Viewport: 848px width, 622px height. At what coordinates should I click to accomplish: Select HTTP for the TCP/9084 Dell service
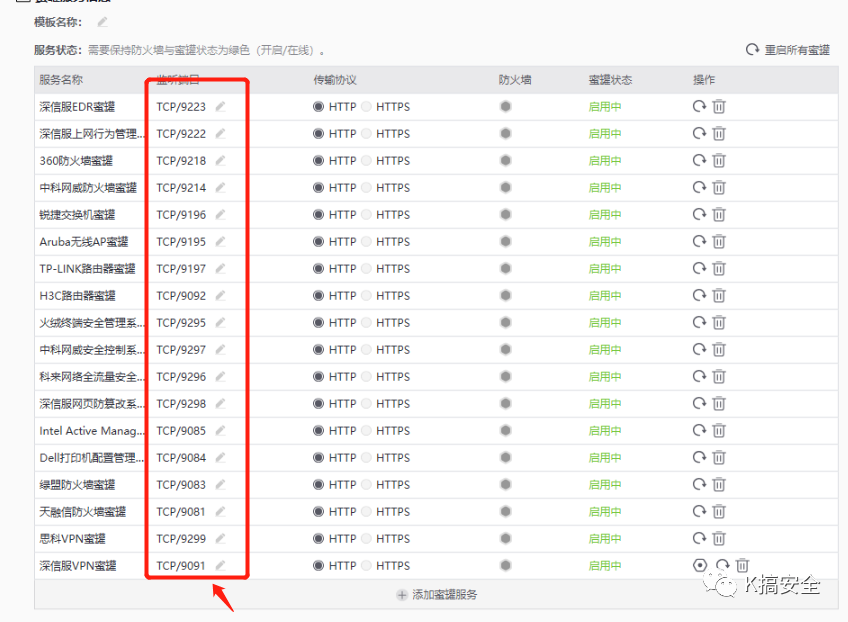tap(319, 458)
